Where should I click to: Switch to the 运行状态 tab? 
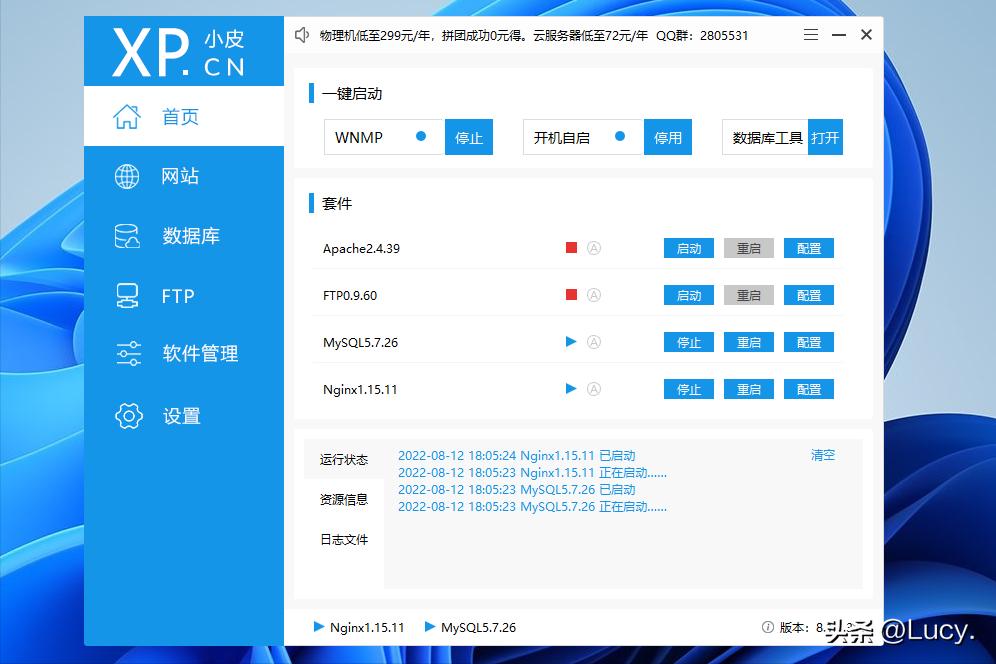(344, 459)
